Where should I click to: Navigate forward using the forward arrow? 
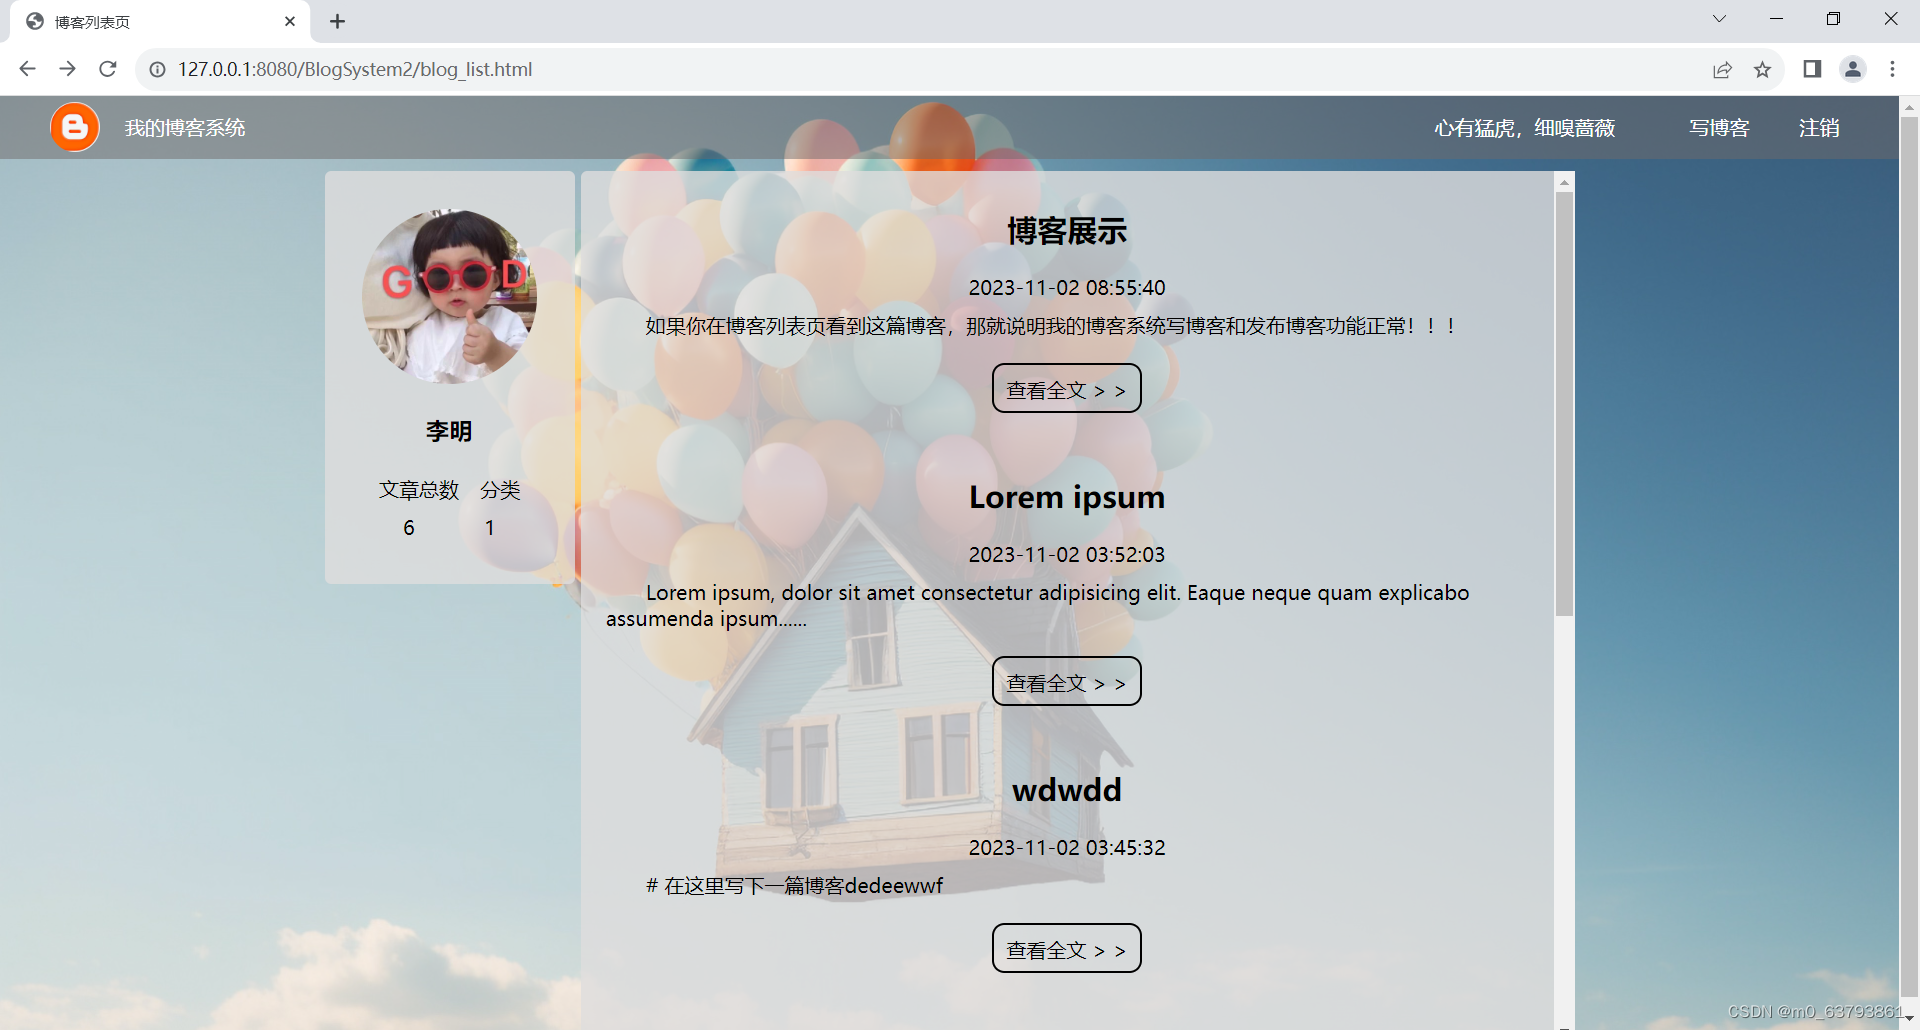point(67,69)
